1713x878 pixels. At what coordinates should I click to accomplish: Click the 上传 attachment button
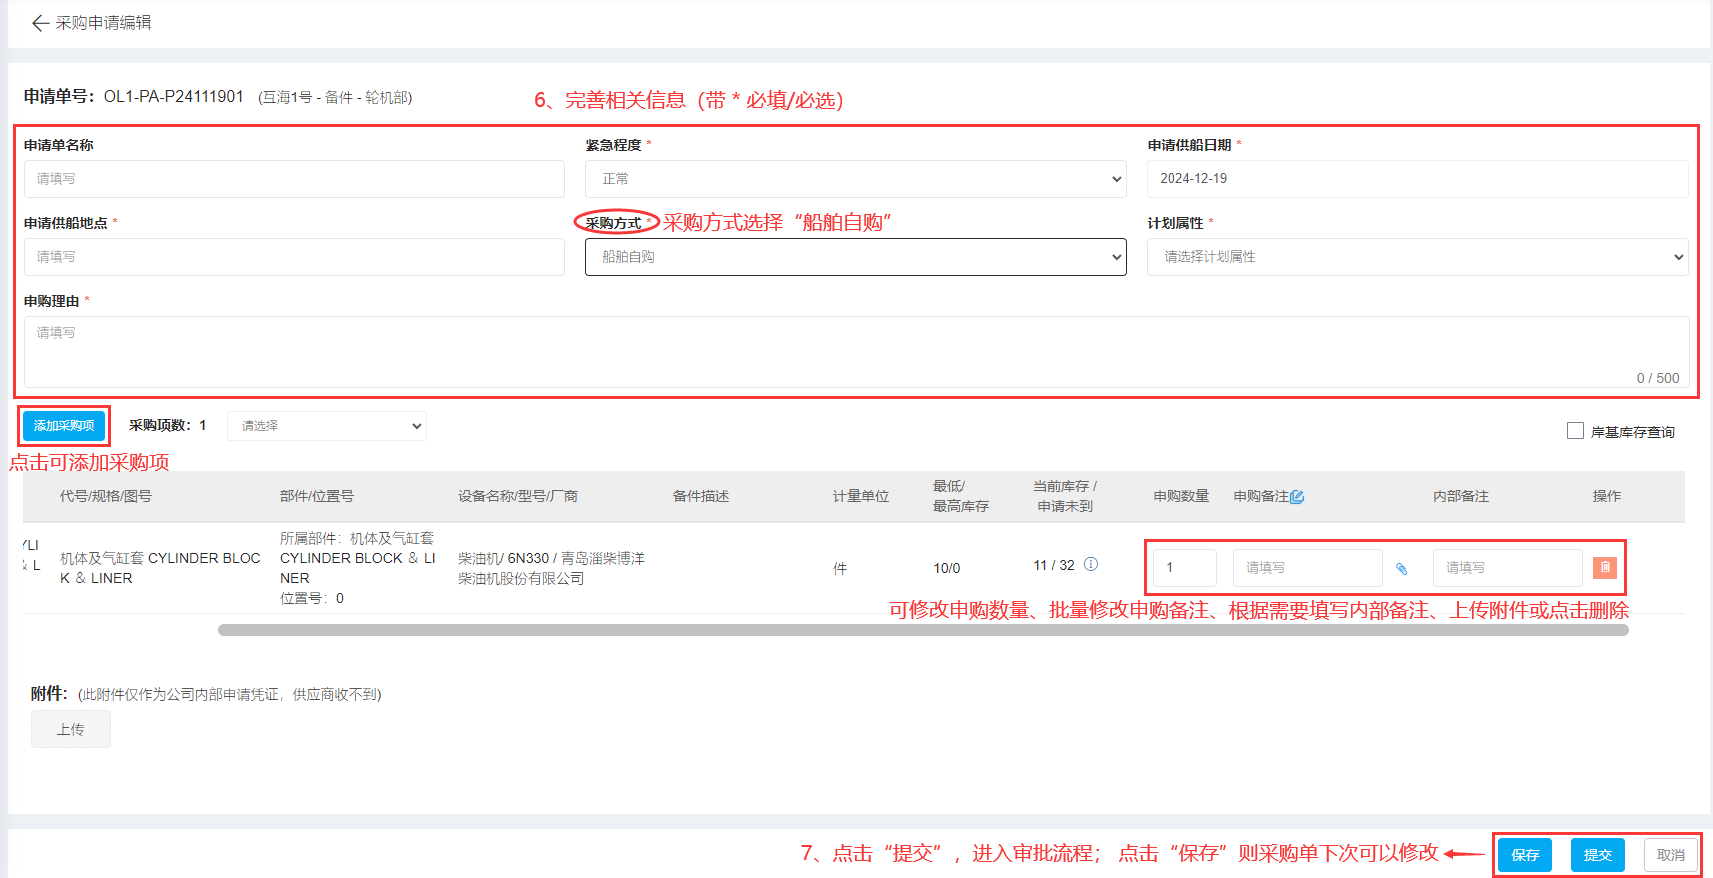pyautogui.click(x=70, y=730)
